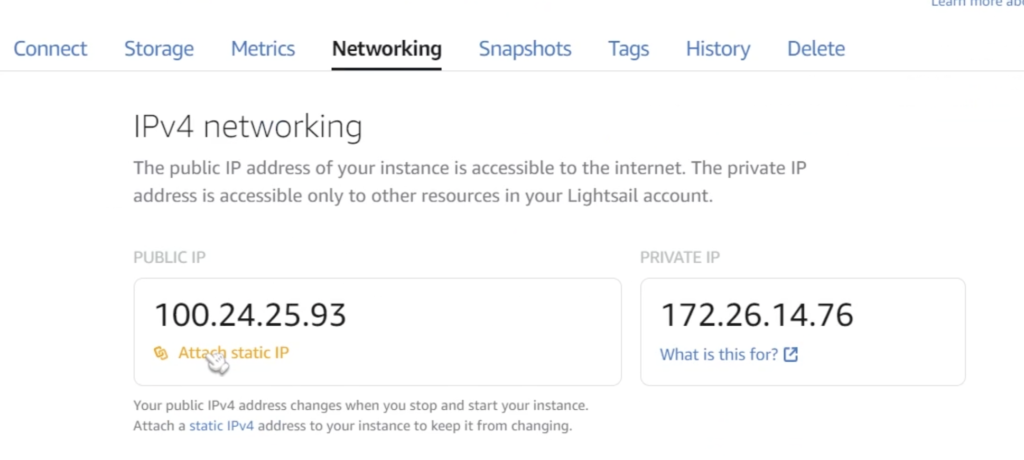This screenshot has height=460, width=1024.
Task: Select the Networking tab
Action: pyautogui.click(x=386, y=49)
